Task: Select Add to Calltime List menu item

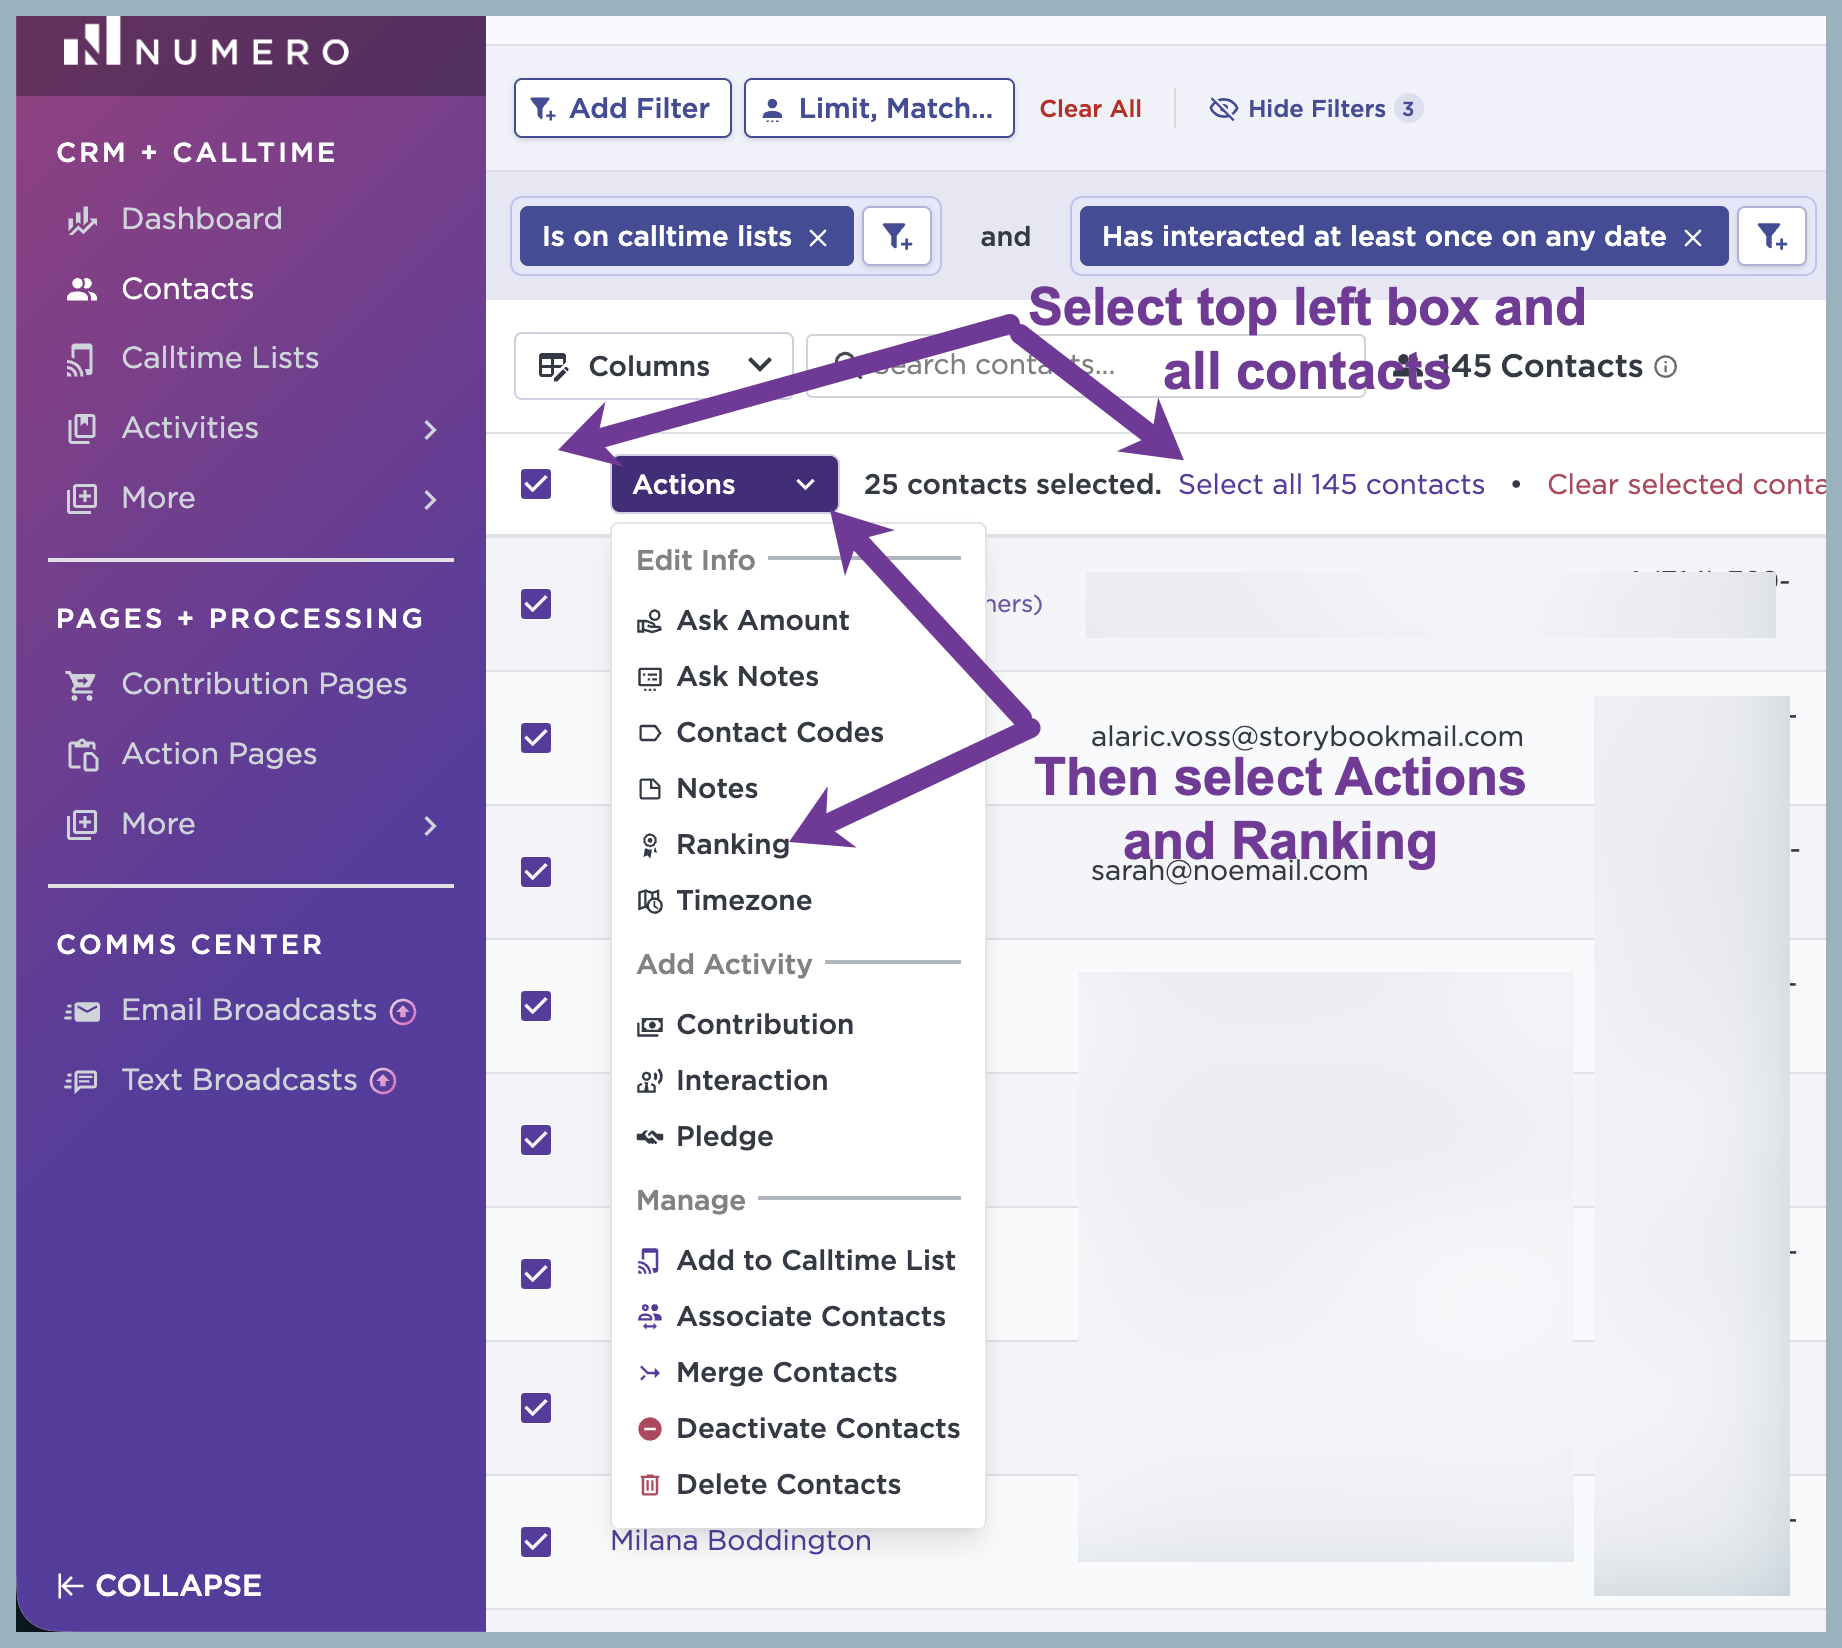Action: pyautogui.click(x=798, y=1261)
